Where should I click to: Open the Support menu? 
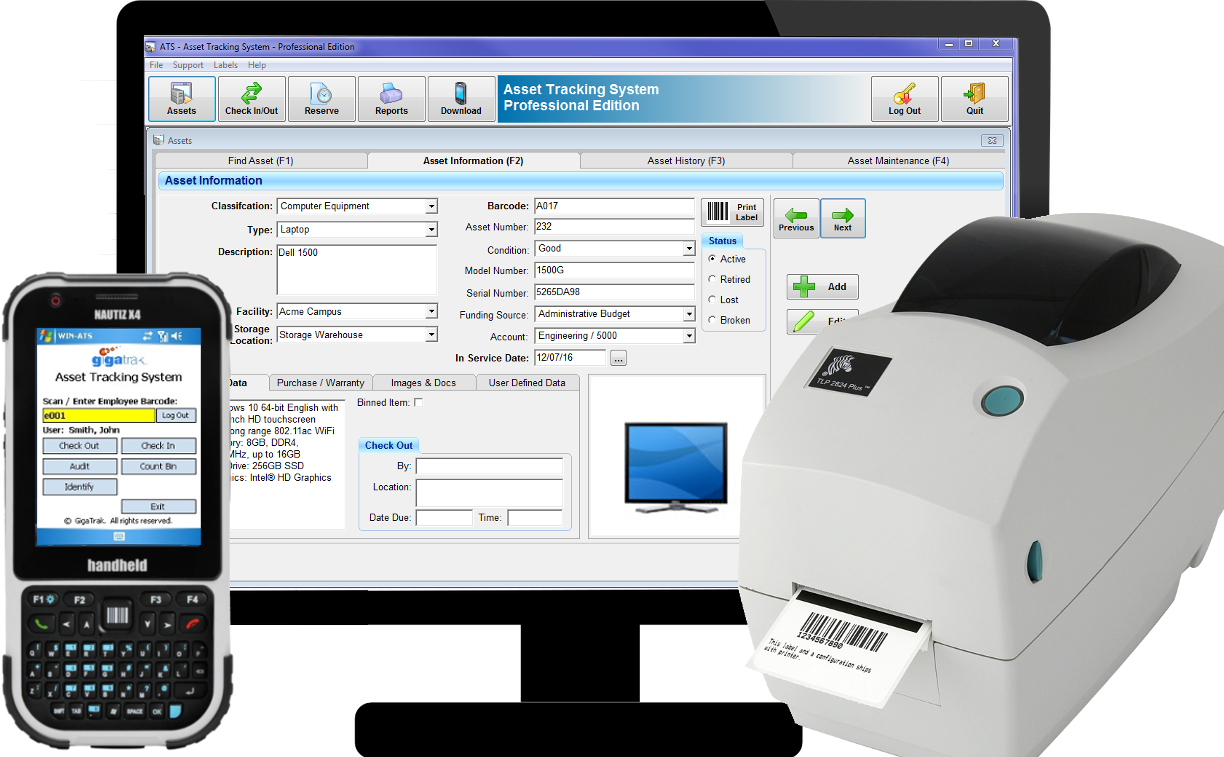click(x=188, y=65)
